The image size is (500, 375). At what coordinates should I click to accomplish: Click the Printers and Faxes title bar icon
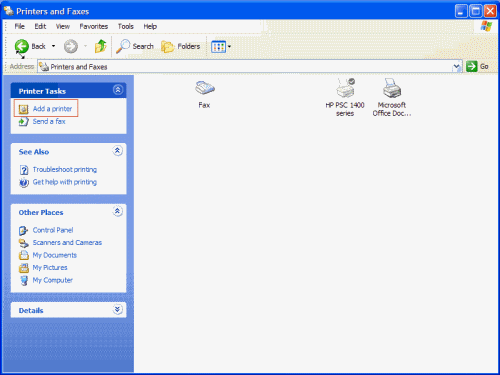[8, 11]
